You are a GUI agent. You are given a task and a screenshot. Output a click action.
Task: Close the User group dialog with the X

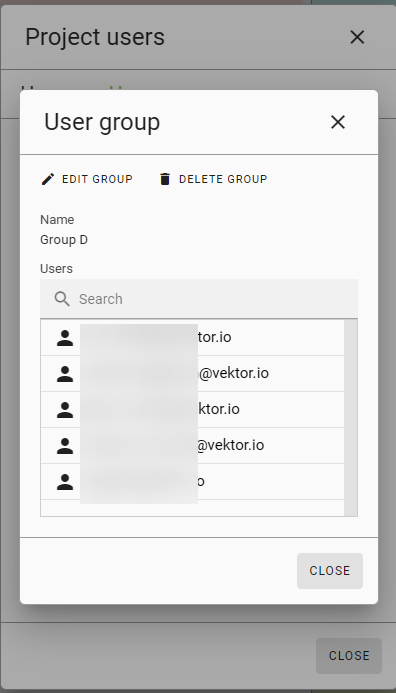point(338,122)
